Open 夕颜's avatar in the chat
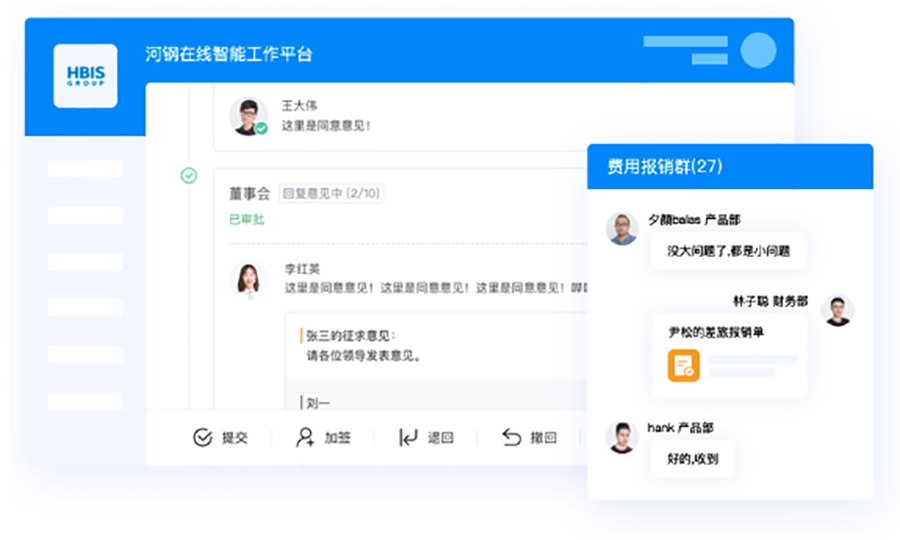This screenshot has height=540, width=900. 622,228
